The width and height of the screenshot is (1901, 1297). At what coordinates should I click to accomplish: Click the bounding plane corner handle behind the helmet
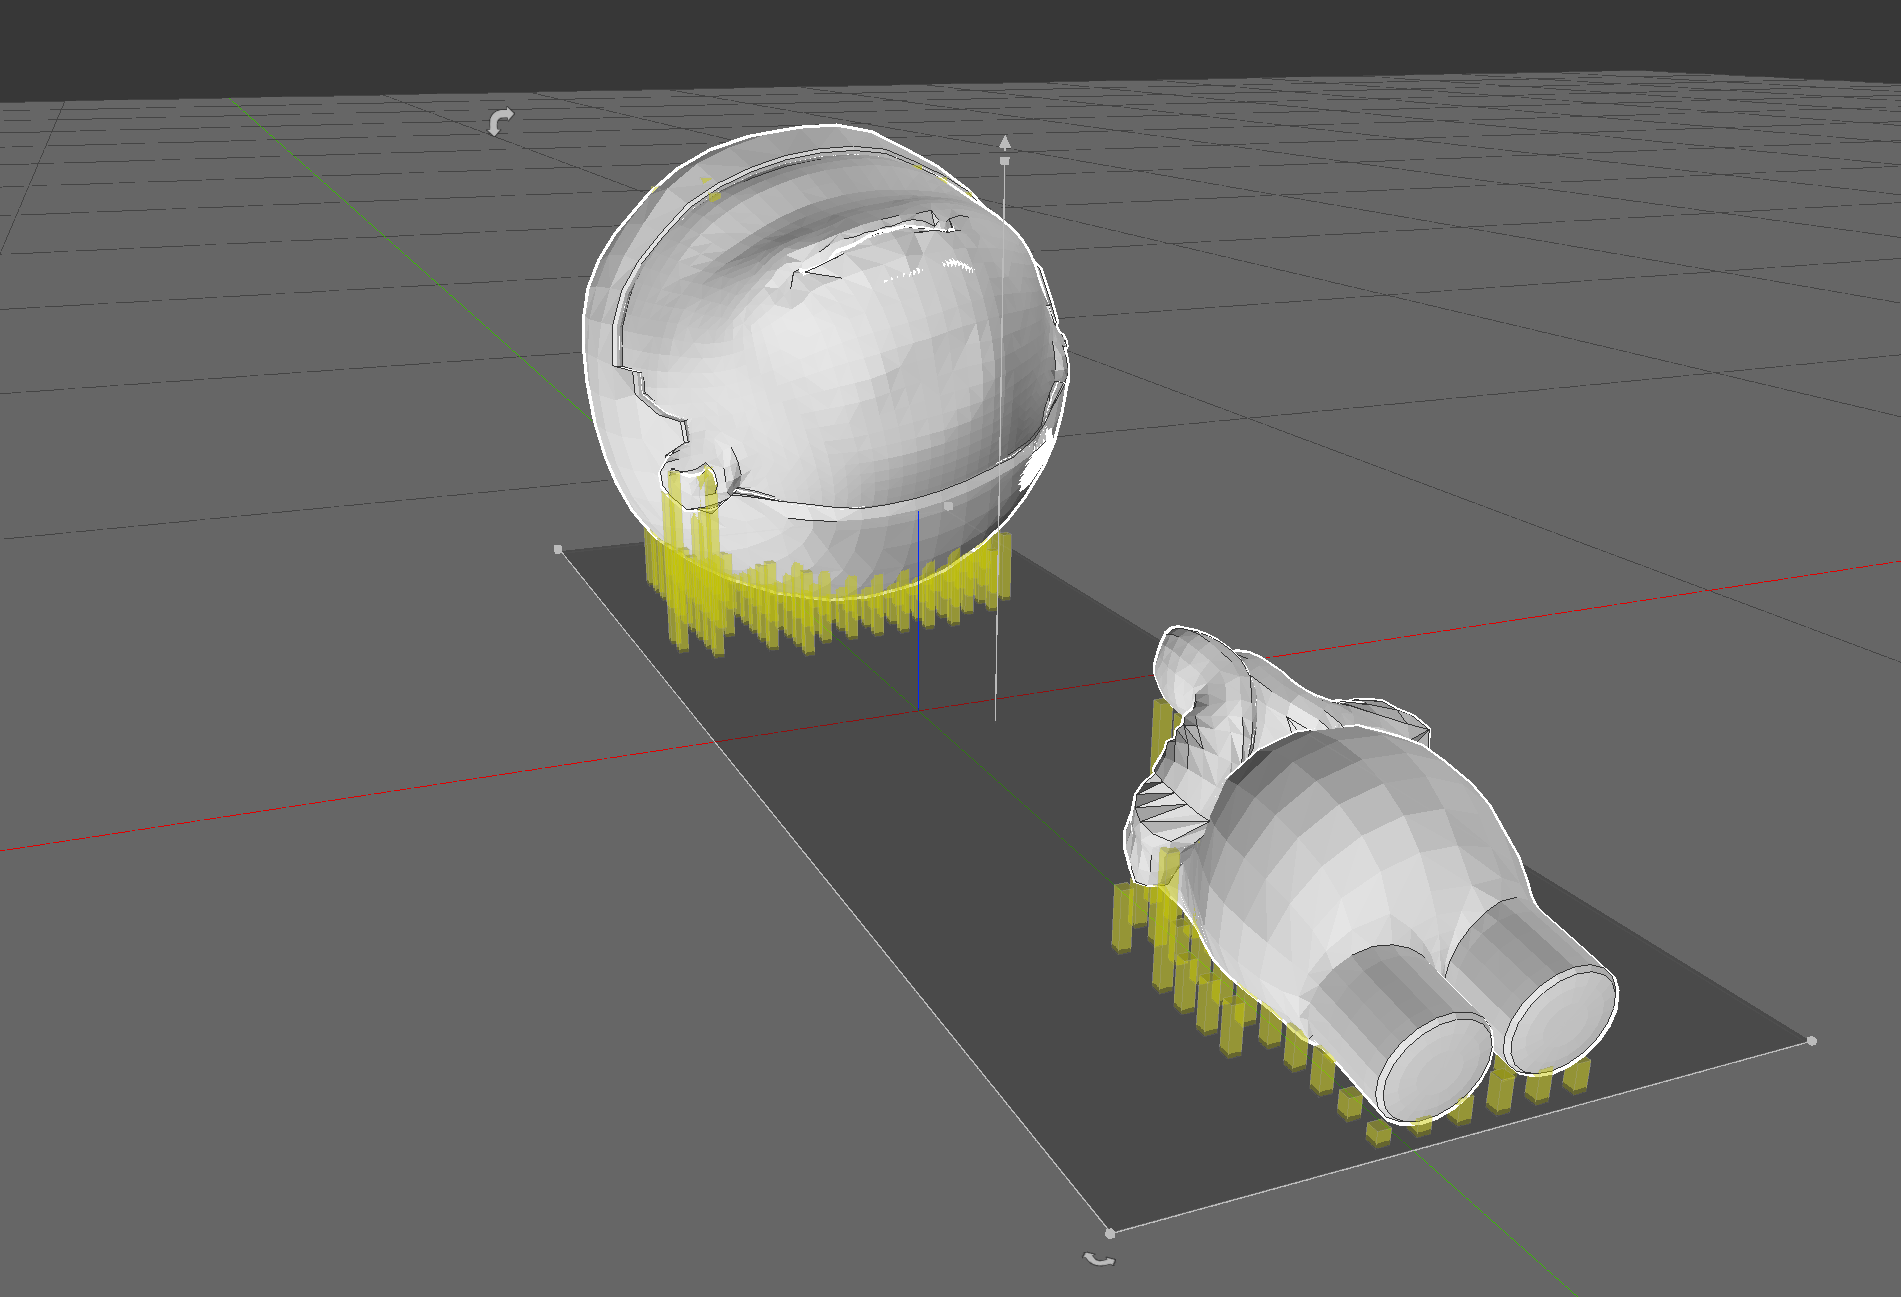click(x=558, y=549)
